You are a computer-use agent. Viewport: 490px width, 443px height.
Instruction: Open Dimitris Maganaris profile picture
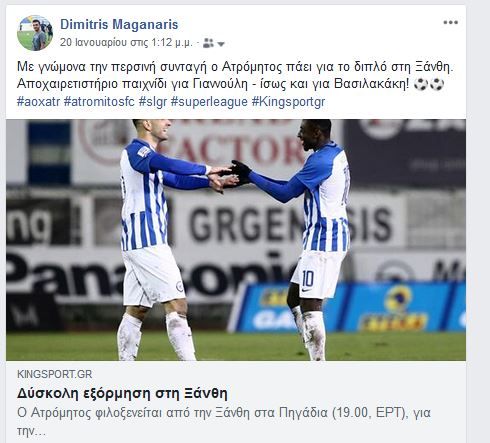tap(35, 33)
